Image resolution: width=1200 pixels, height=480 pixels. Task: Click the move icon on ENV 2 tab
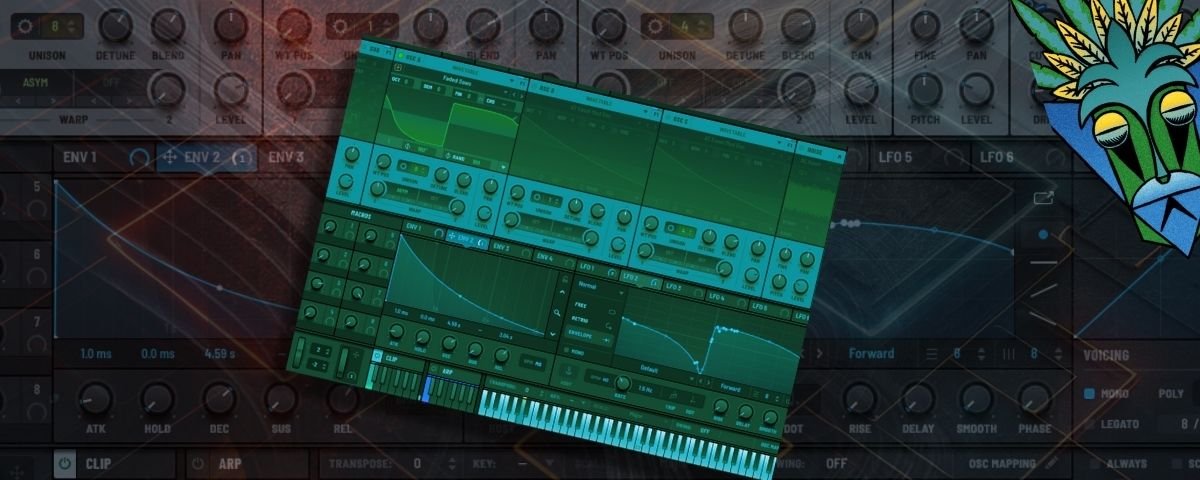170,157
